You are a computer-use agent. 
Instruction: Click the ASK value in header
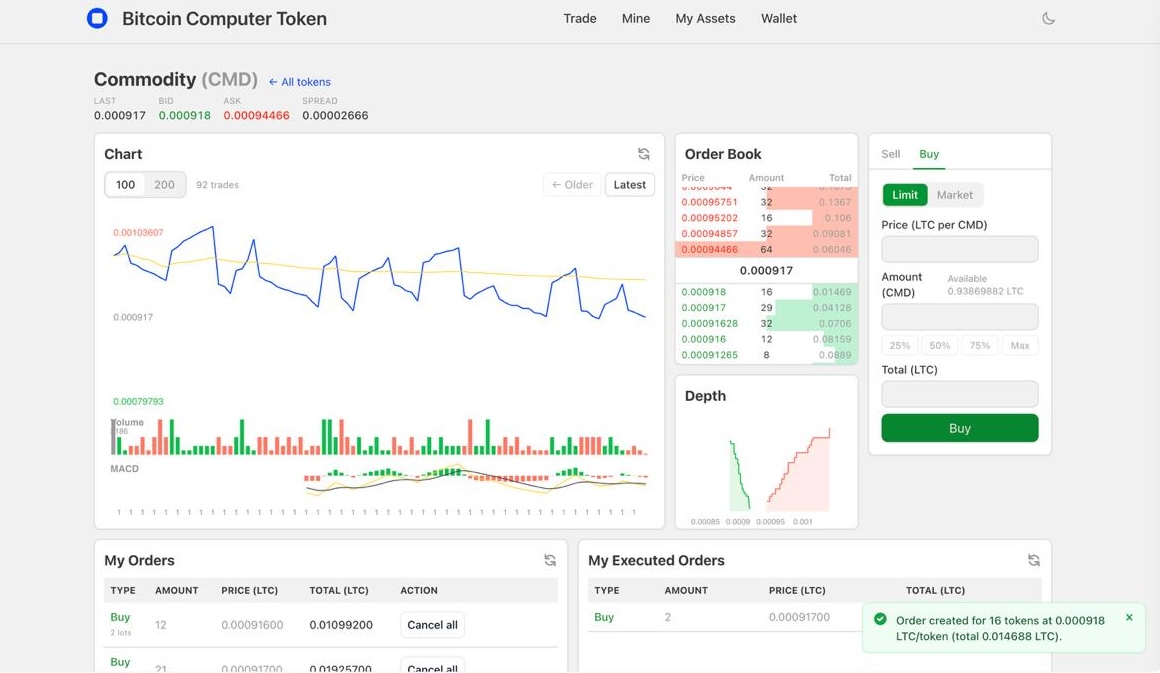click(x=256, y=115)
